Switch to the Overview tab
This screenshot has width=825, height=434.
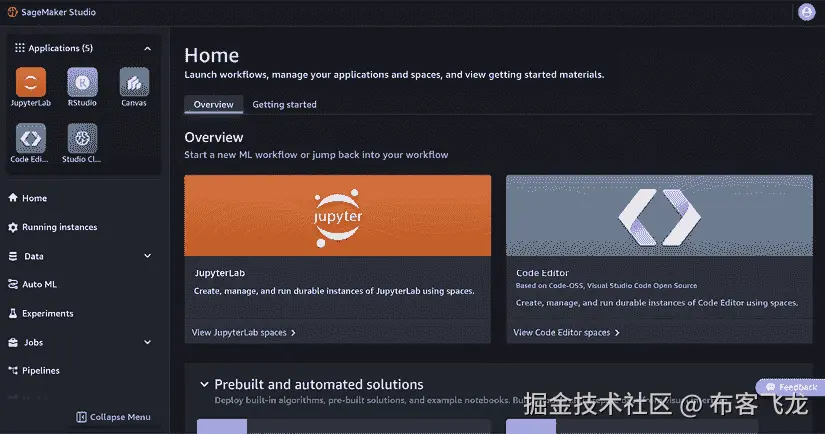pos(213,104)
